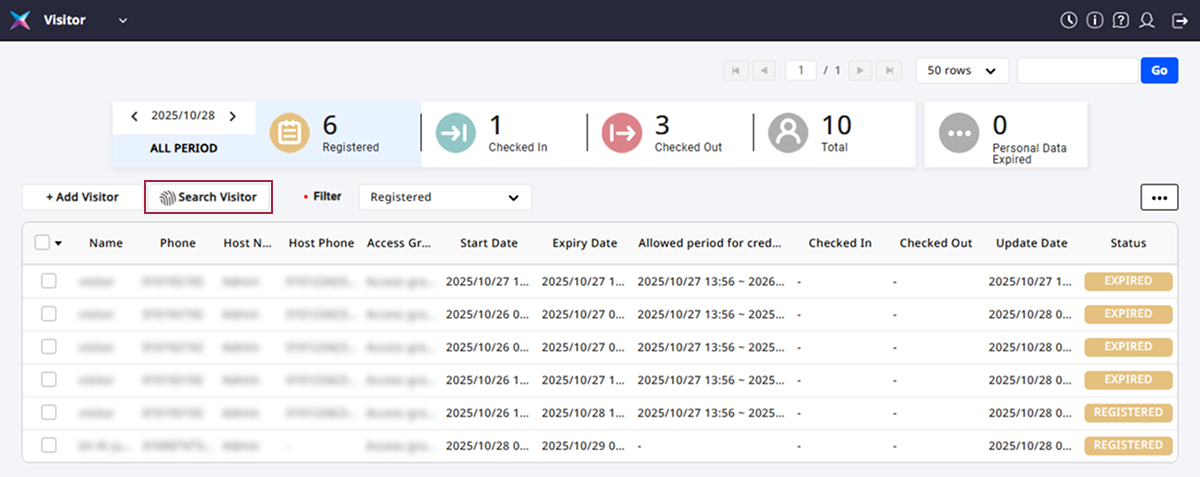Click the search input field beside Go
Image resolution: width=1200 pixels, height=477 pixels.
(x=1078, y=71)
